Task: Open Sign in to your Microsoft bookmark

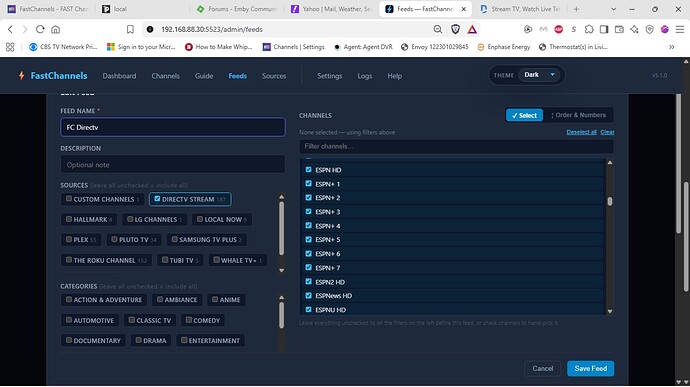Action: click(x=141, y=47)
